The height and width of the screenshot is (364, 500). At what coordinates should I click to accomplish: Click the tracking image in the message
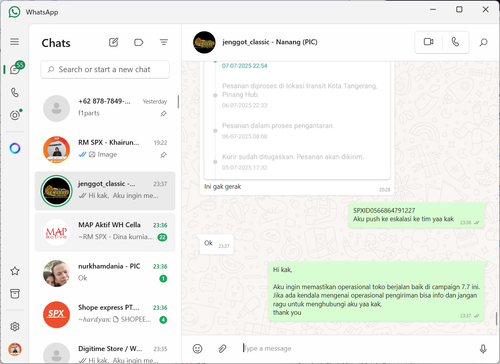click(297, 121)
